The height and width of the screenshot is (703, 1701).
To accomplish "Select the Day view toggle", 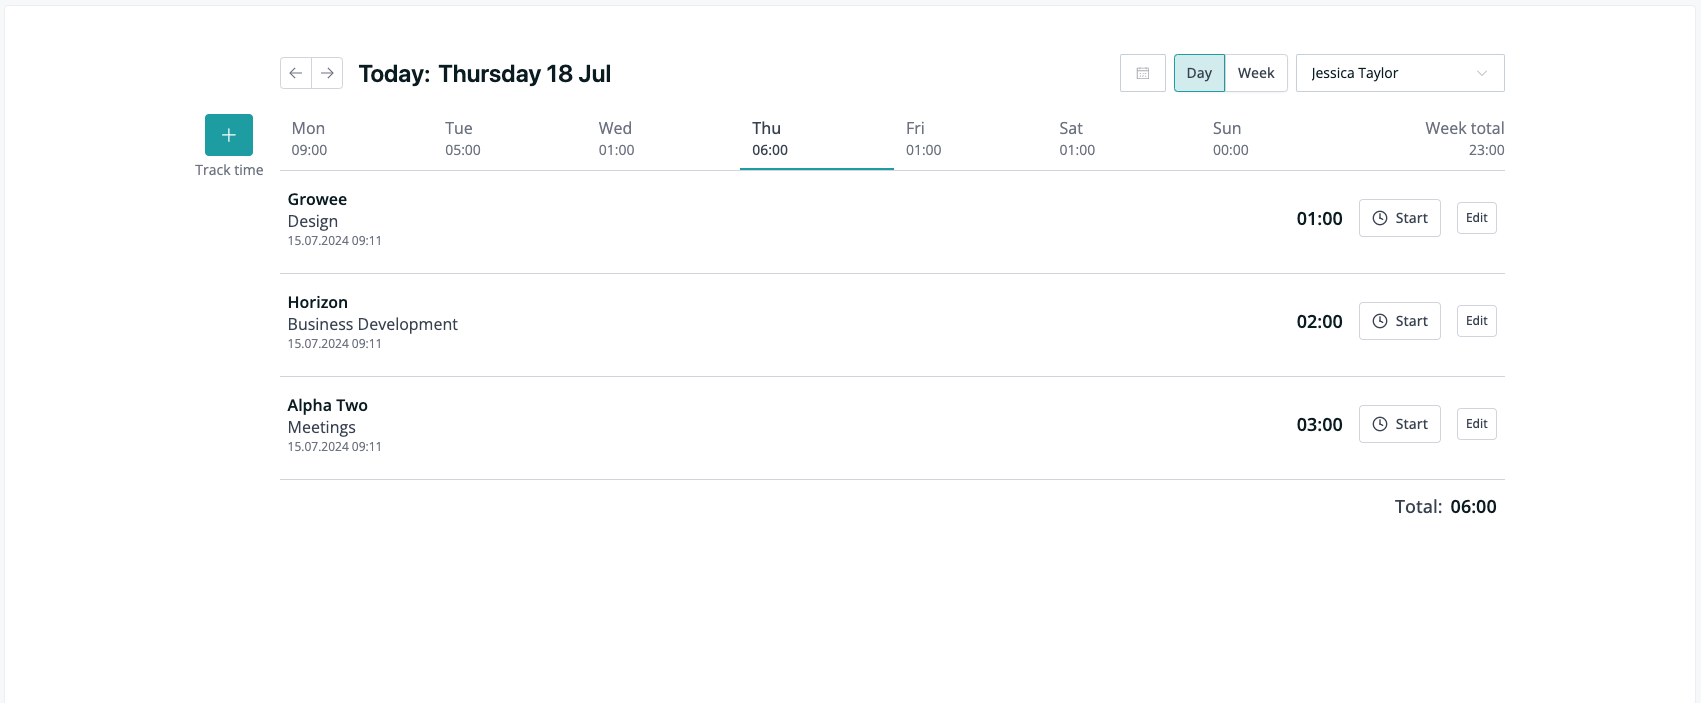I will pyautogui.click(x=1199, y=72).
